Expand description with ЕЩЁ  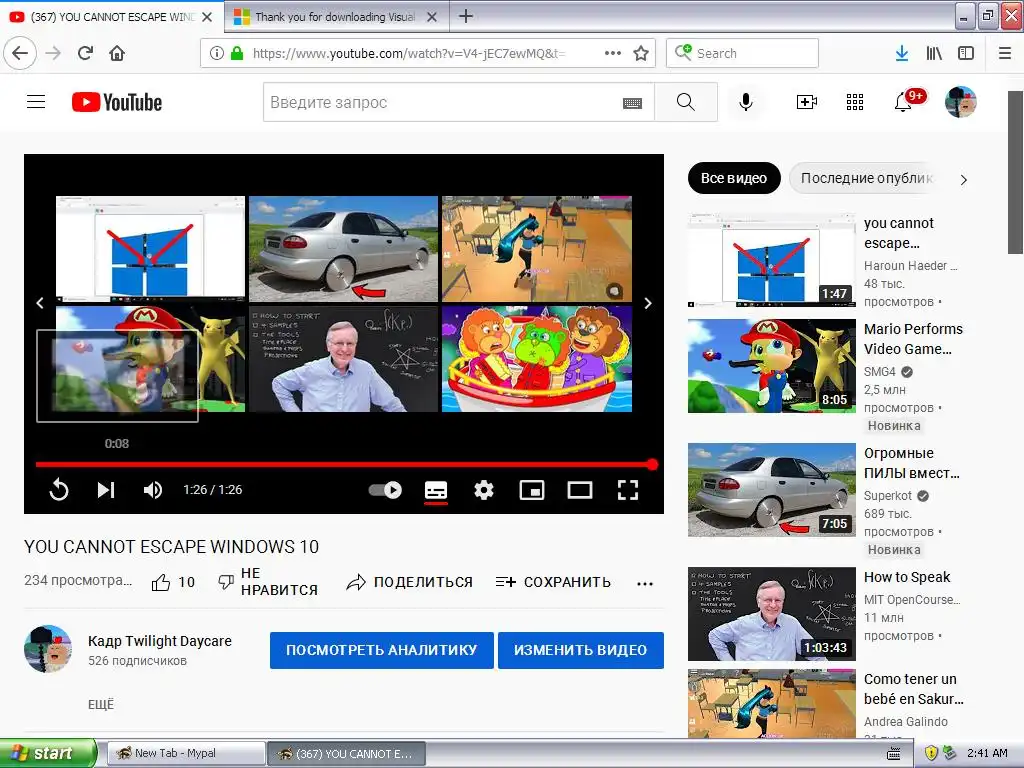(101, 705)
